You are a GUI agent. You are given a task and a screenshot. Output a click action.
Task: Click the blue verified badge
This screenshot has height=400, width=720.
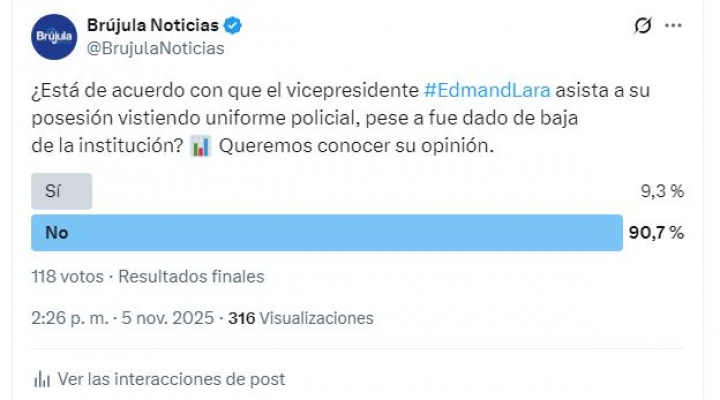click(x=232, y=25)
